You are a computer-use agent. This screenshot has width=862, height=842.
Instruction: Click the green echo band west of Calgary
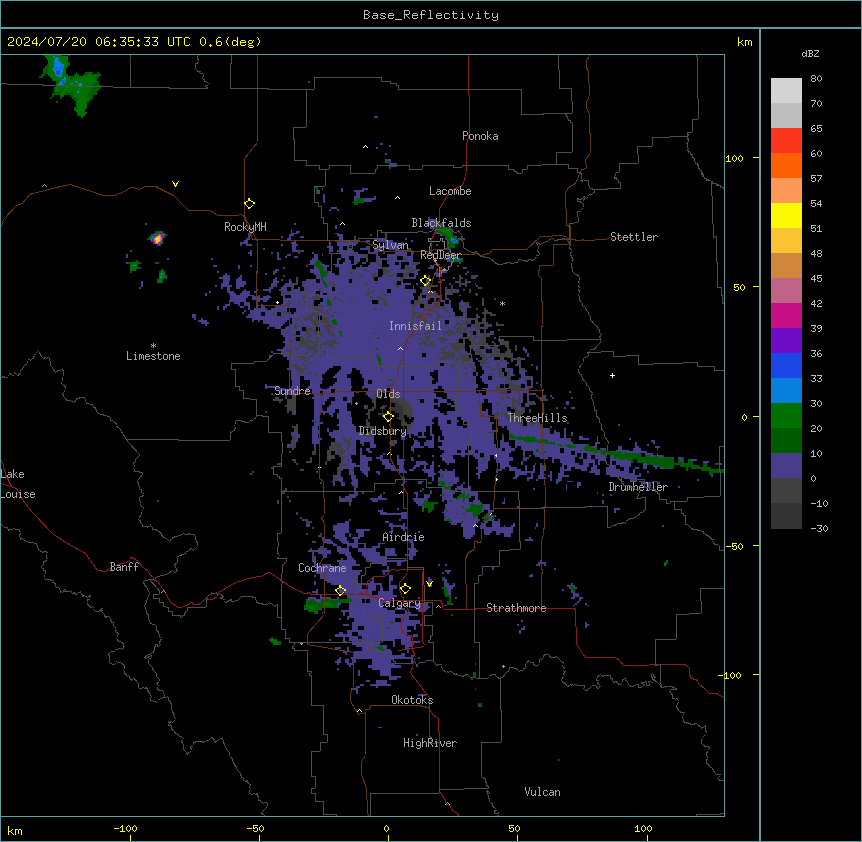point(328,605)
